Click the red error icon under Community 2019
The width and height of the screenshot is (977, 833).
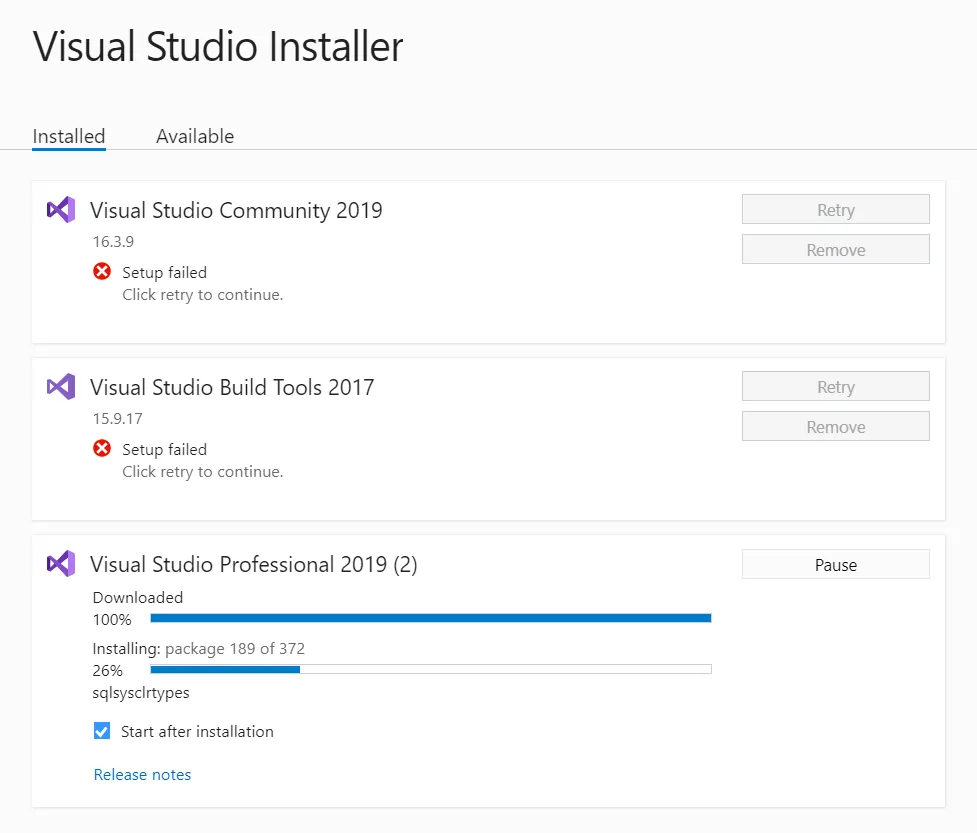pyautogui.click(x=102, y=271)
